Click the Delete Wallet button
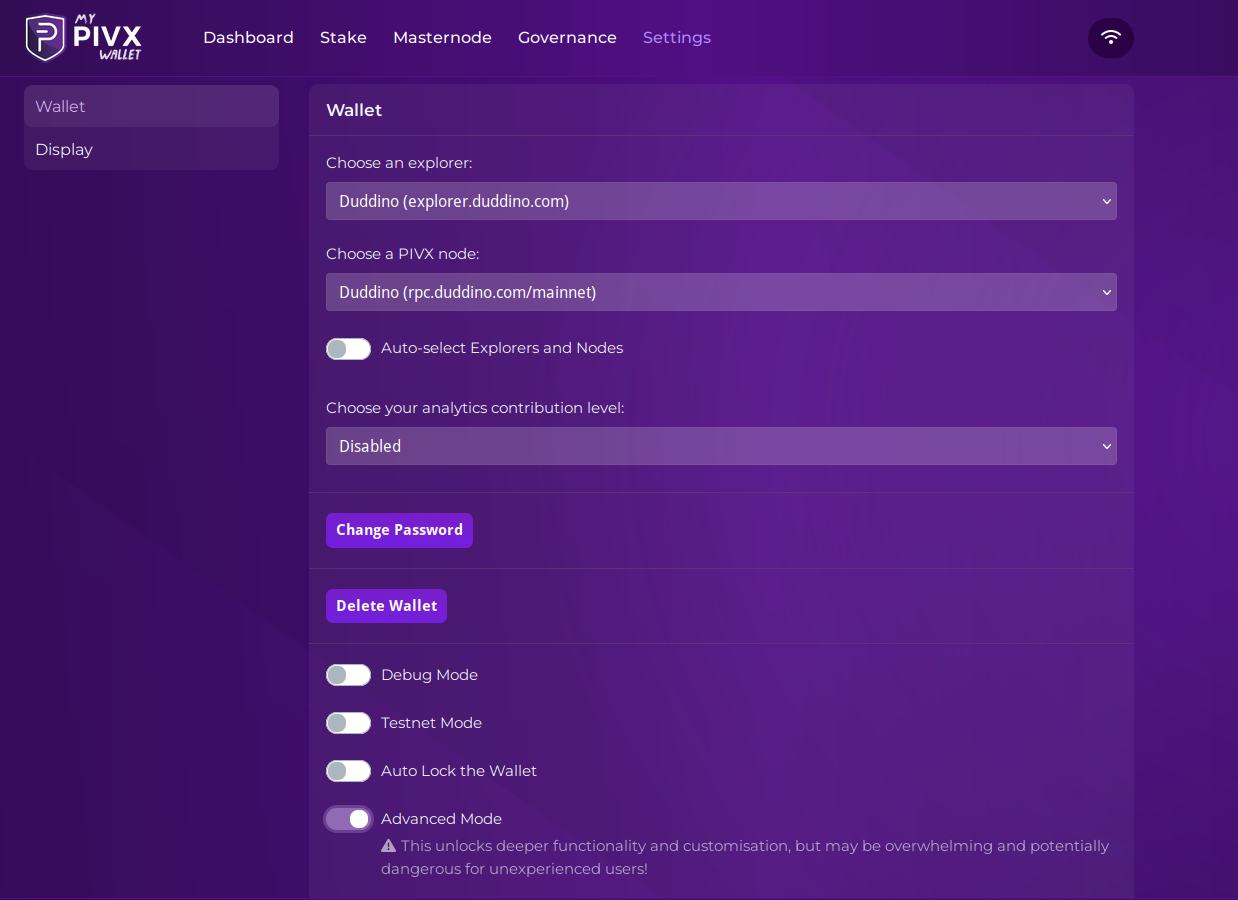 pos(386,606)
